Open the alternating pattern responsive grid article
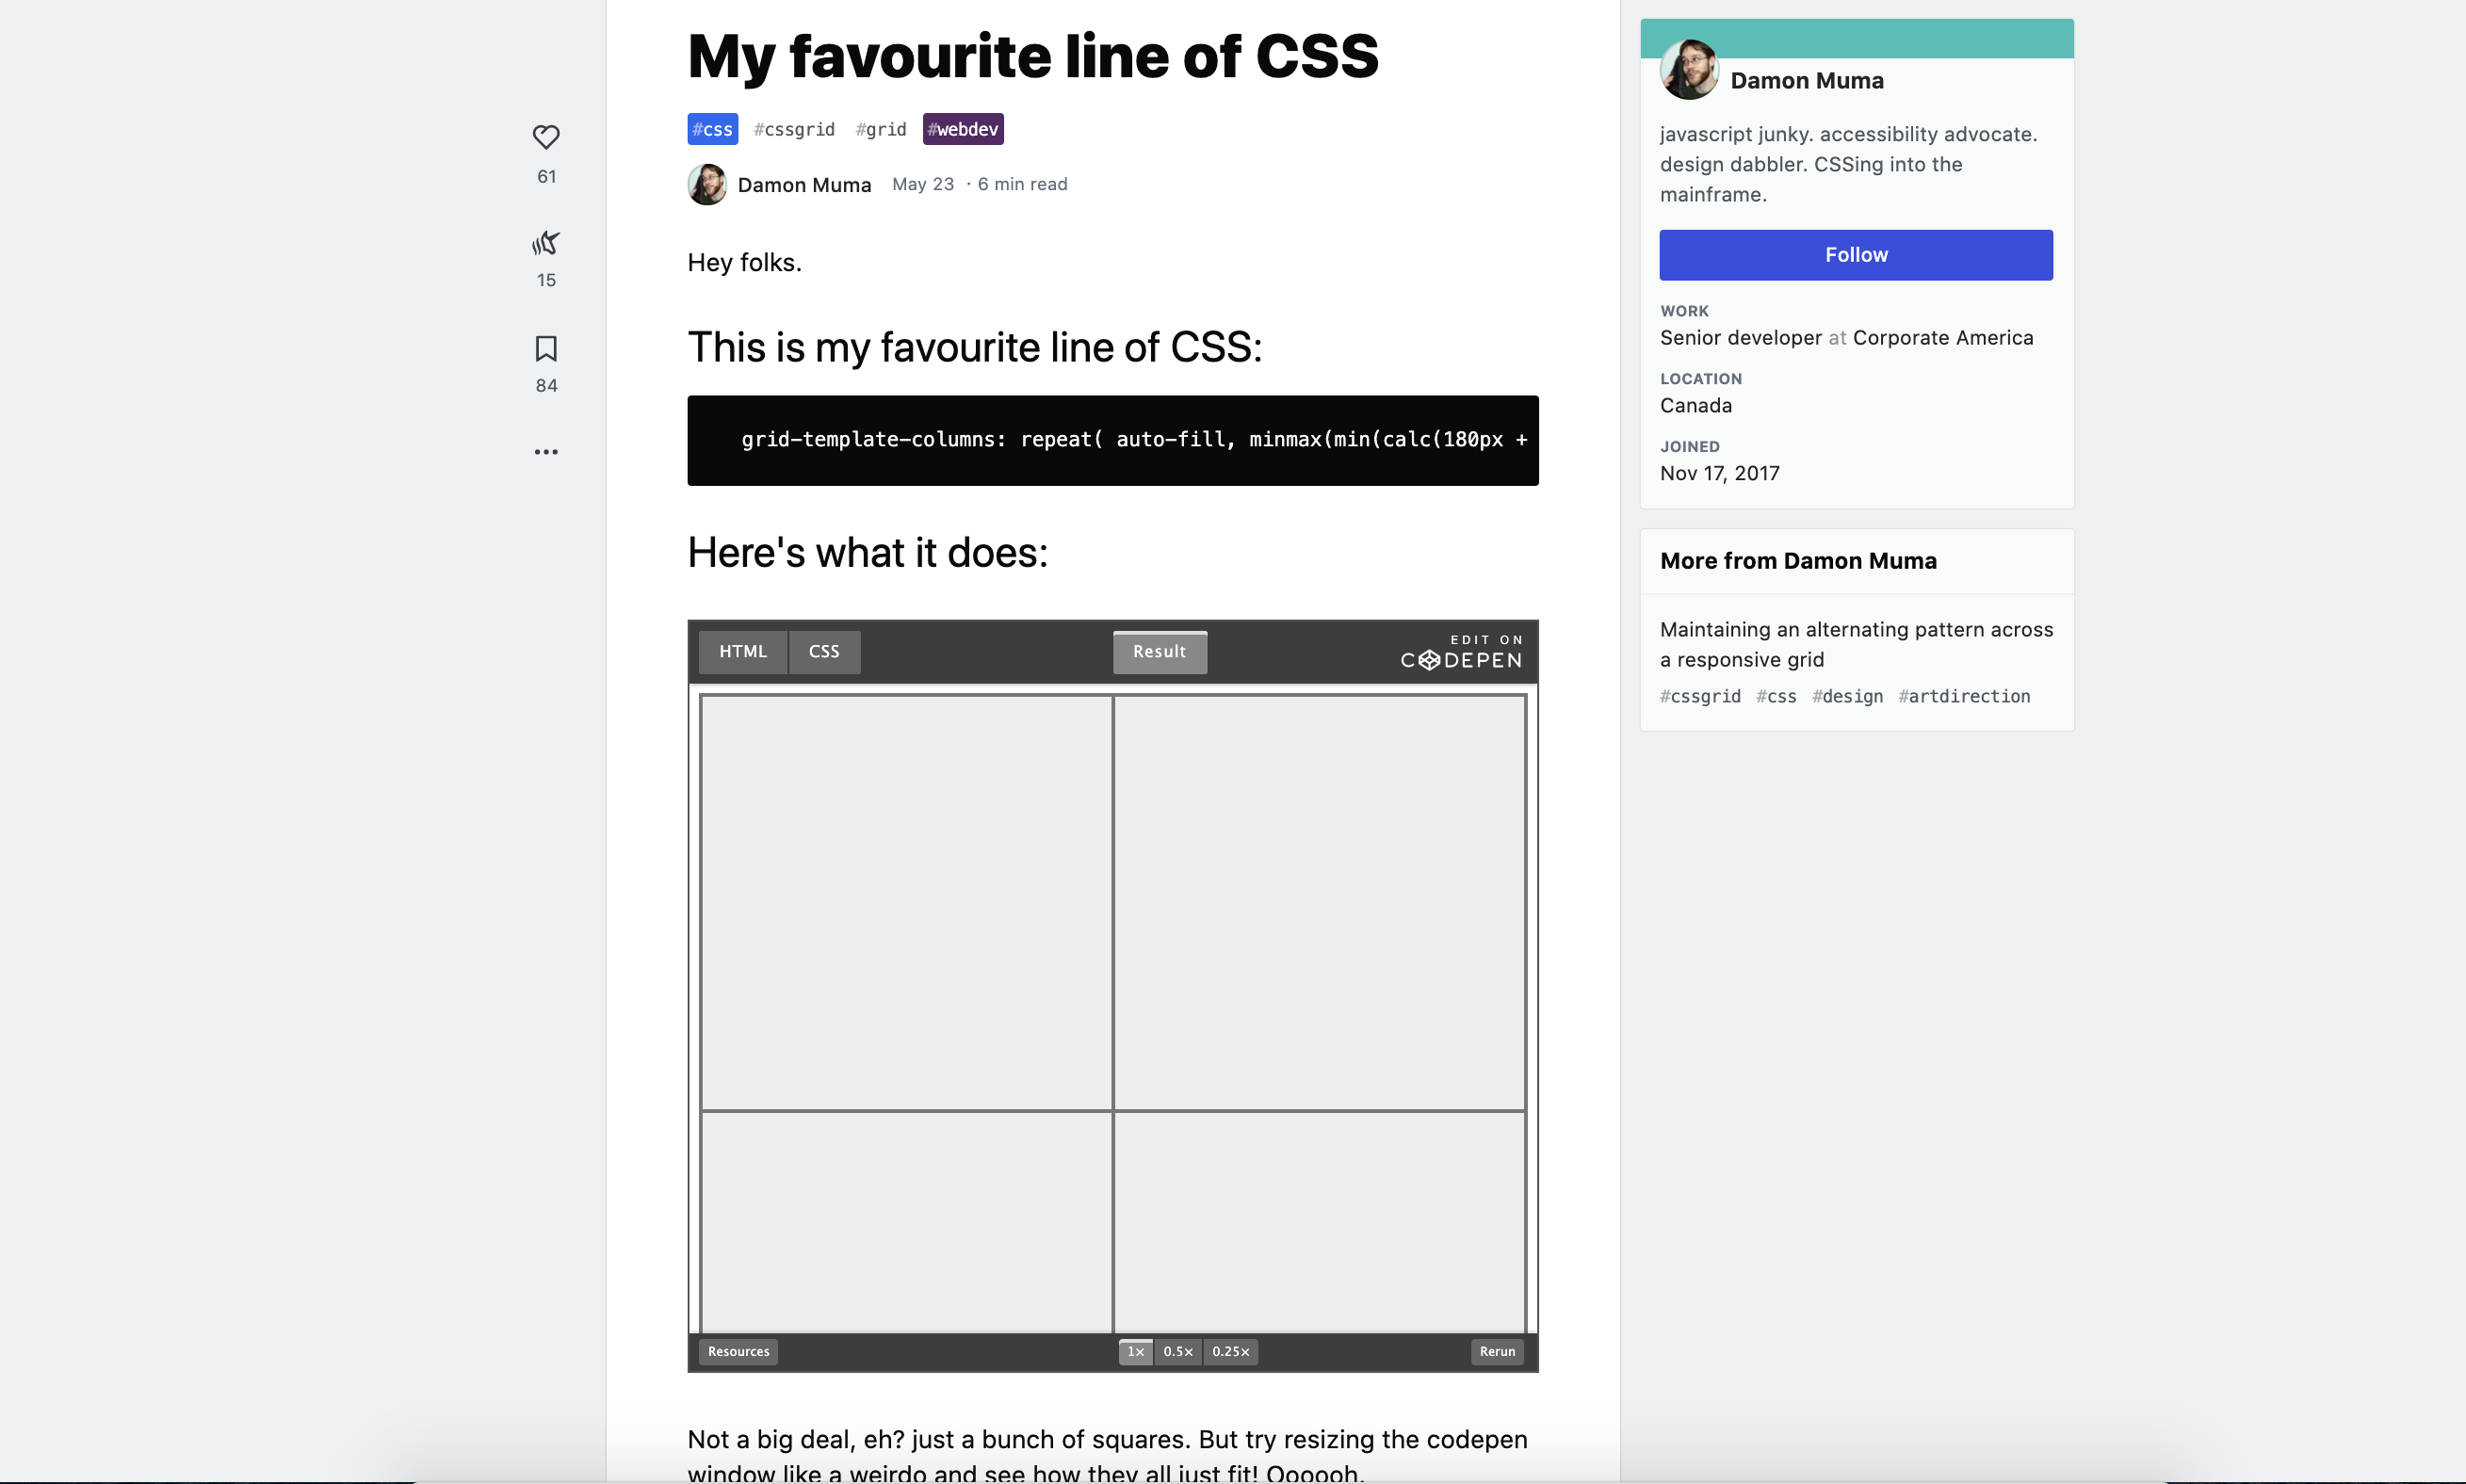2466x1484 pixels. (1856, 644)
